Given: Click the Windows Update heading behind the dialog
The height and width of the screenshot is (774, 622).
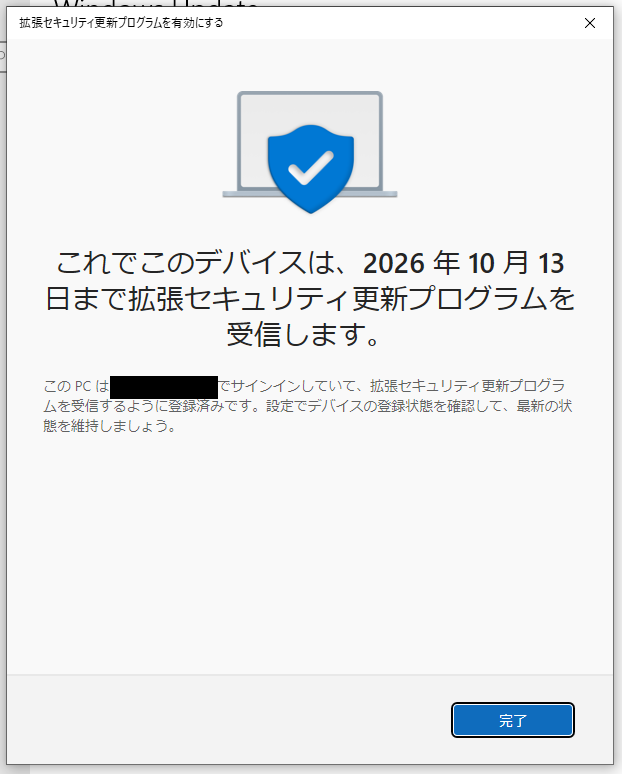Looking at the screenshot, I should coord(156,3).
